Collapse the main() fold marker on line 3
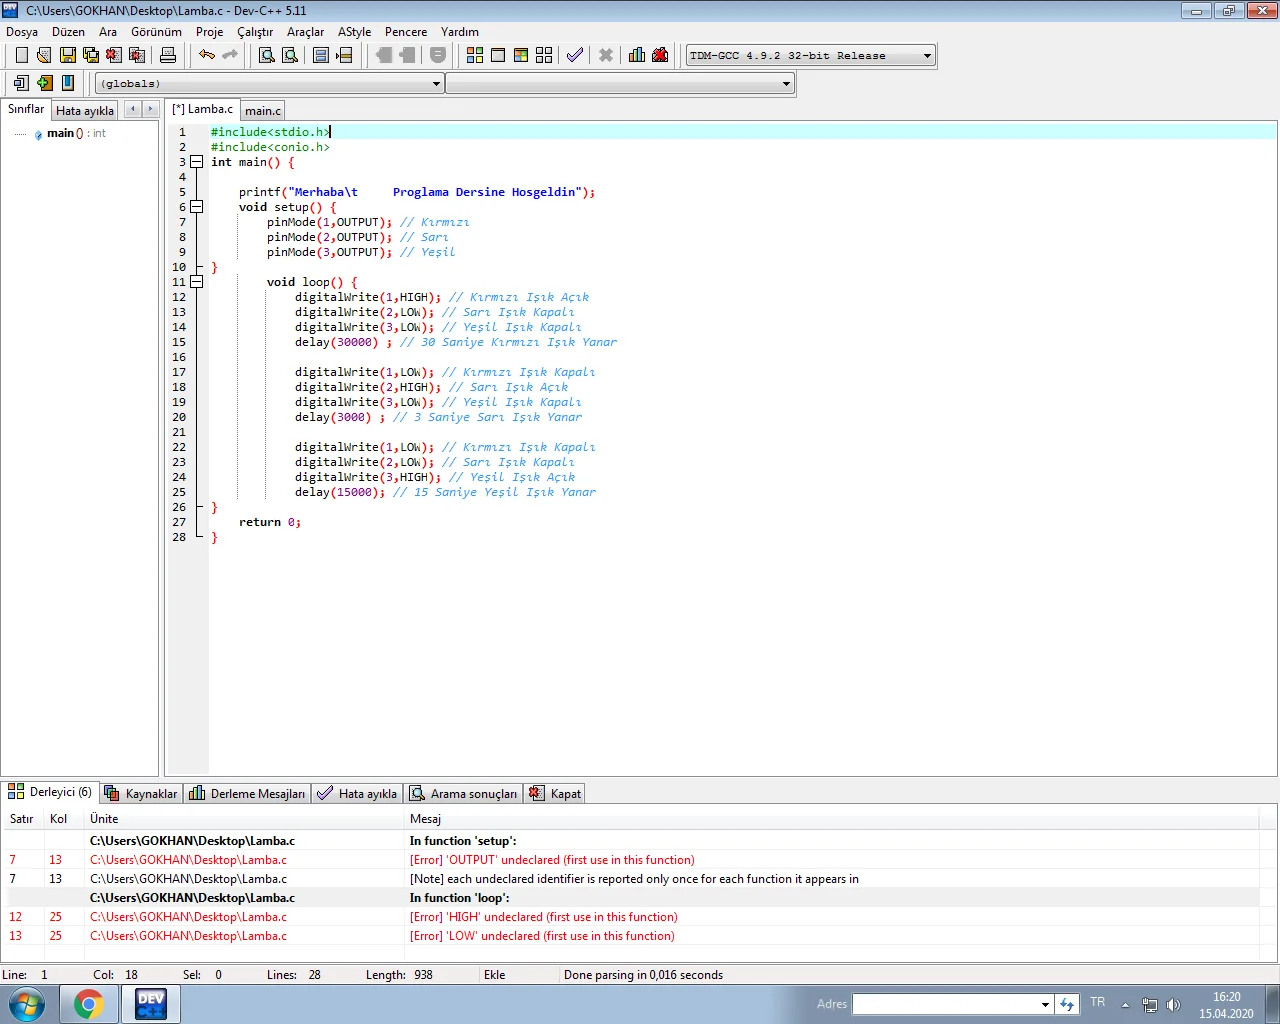1280x1024 pixels. tap(197, 162)
